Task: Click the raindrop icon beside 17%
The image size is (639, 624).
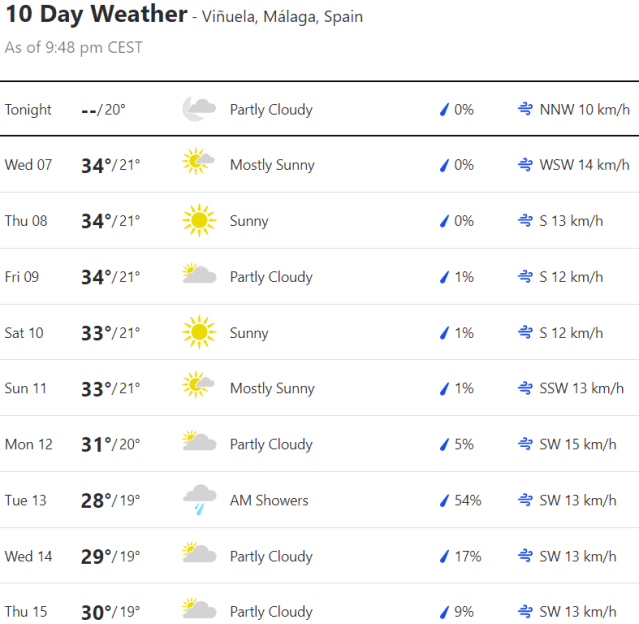Action: click(444, 556)
